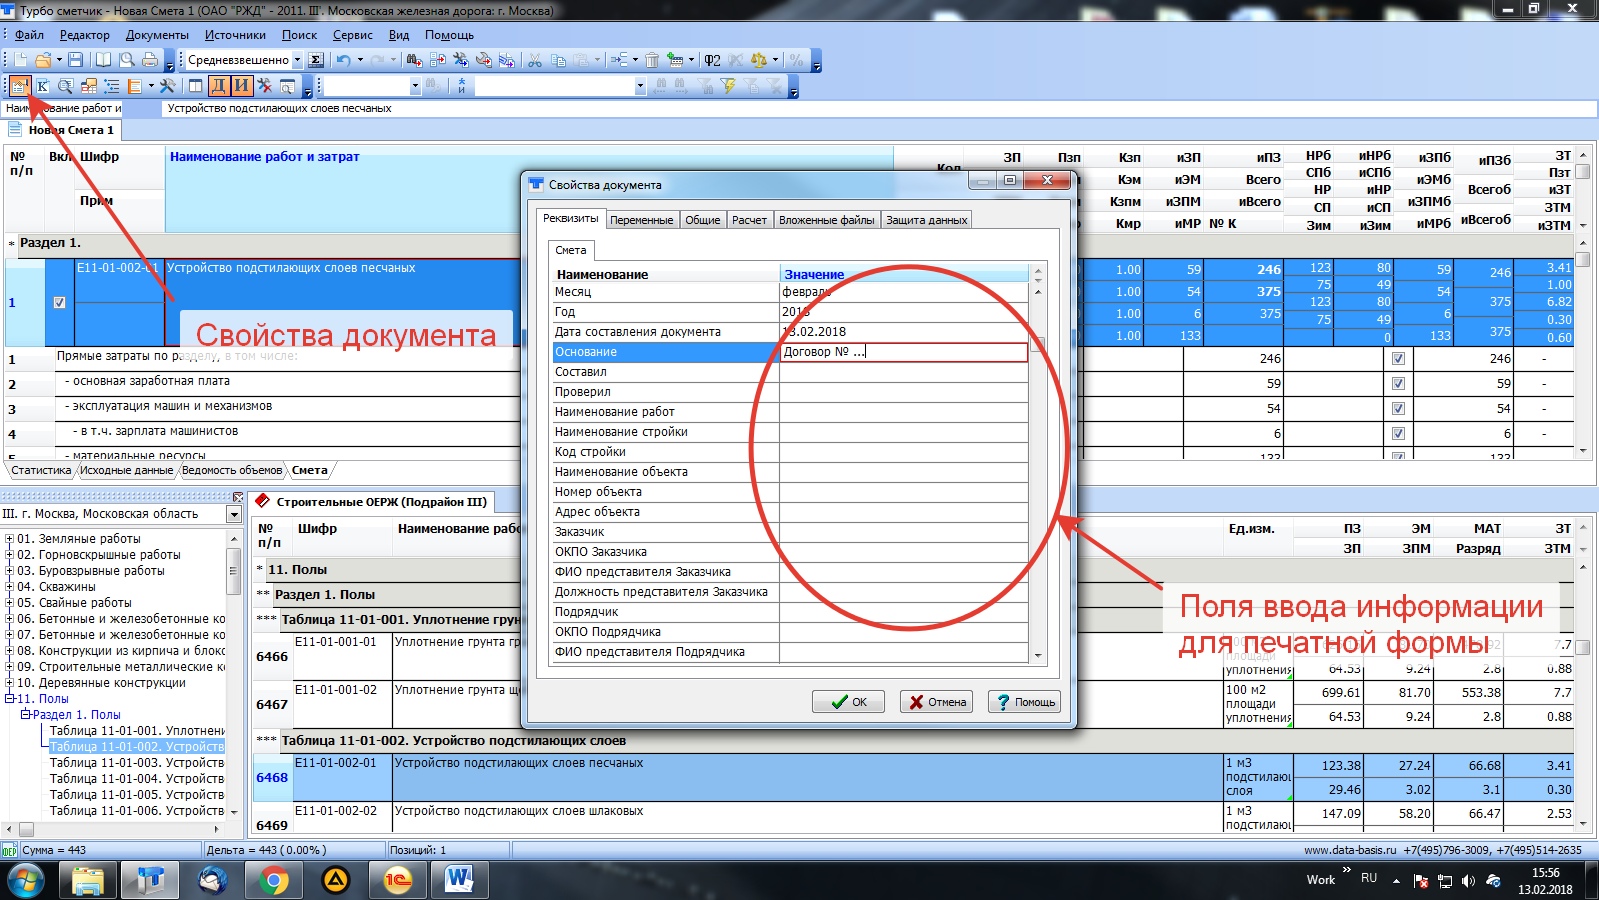Click the open book reference icon
This screenshot has width=1599, height=900.
(103, 60)
